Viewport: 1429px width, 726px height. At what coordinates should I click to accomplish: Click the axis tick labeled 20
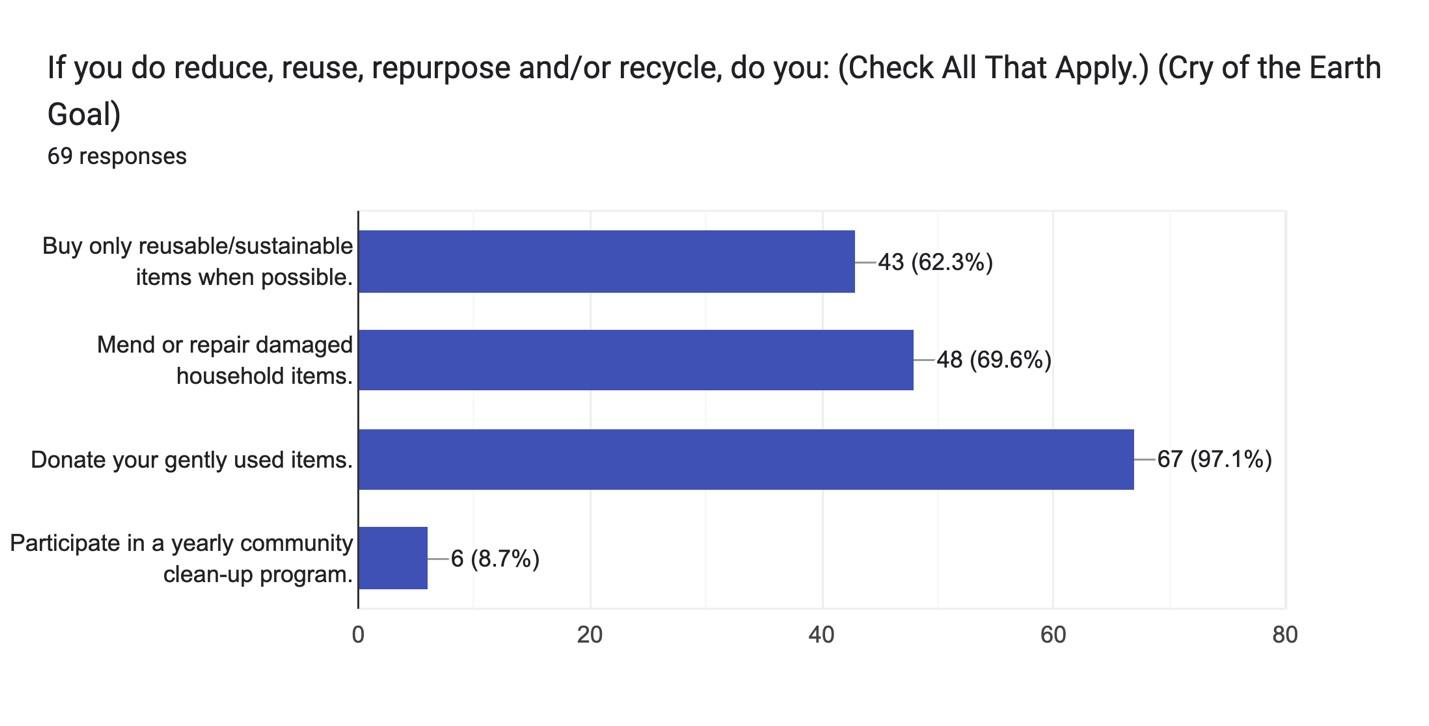pyautogui.click(x=590, y=634)
